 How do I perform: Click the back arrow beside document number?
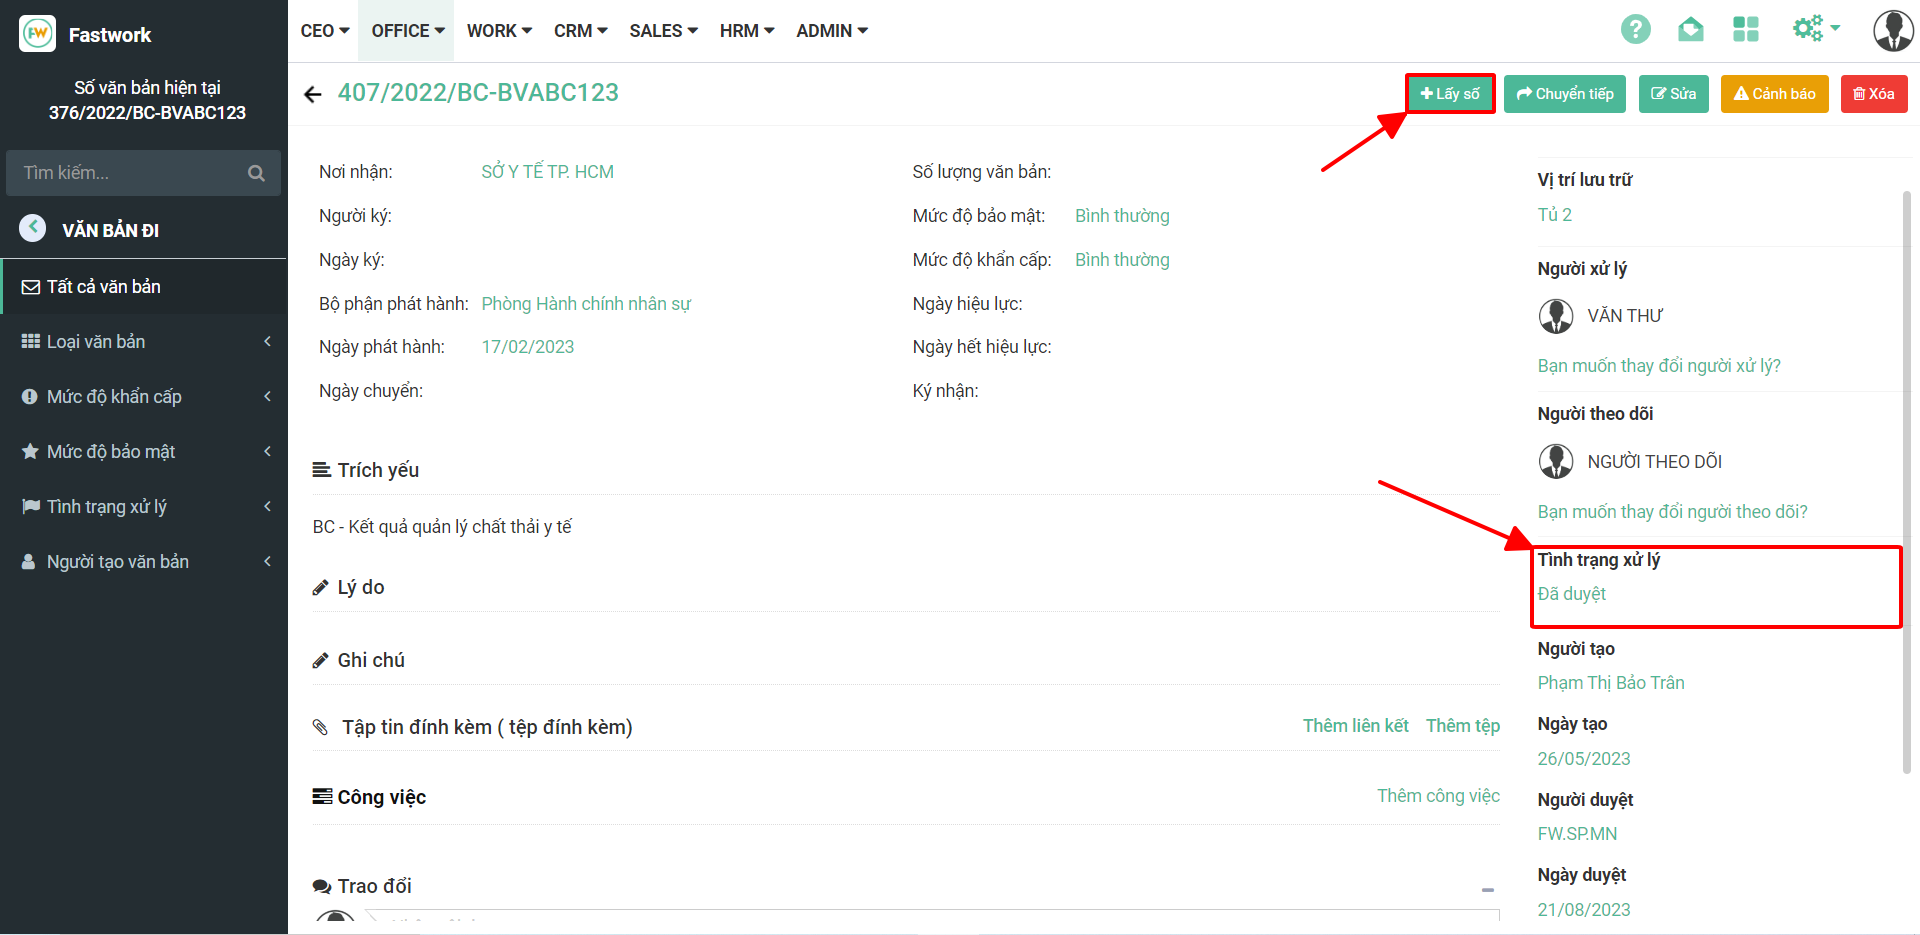pyautogui.click(x=313, y=94)
